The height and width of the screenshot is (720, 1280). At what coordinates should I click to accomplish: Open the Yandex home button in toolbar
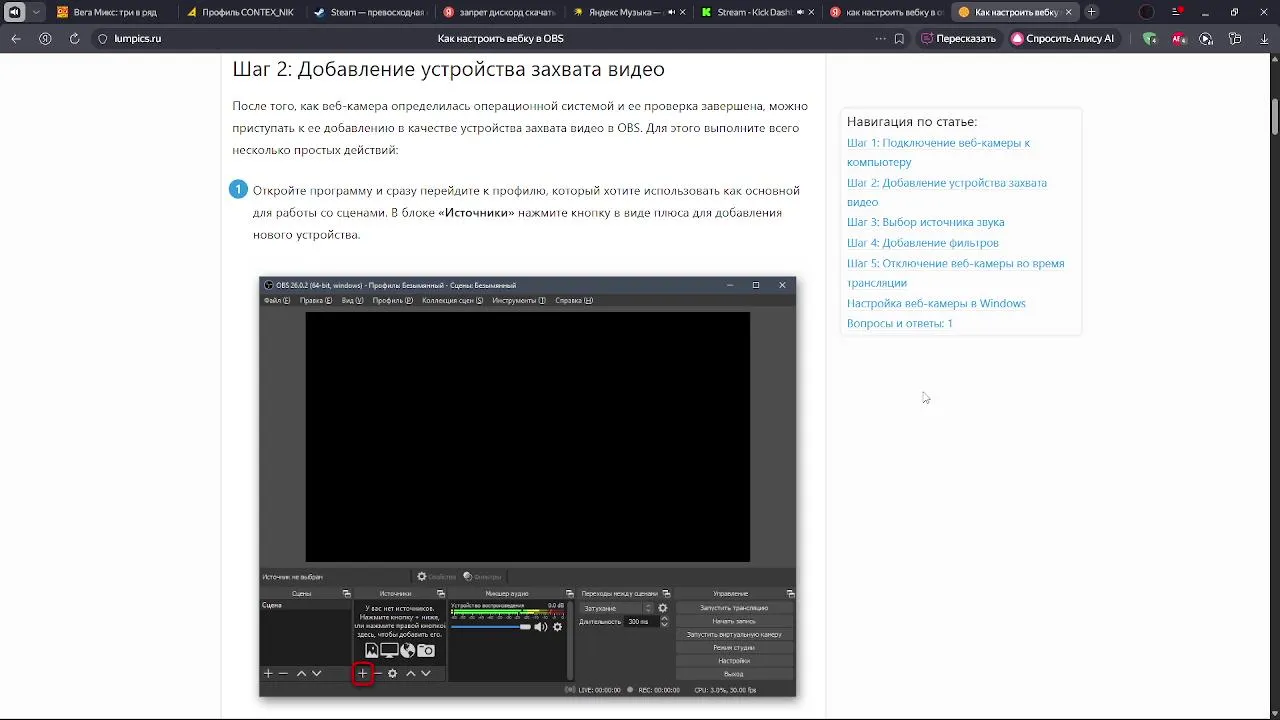(x=45, y=38)
